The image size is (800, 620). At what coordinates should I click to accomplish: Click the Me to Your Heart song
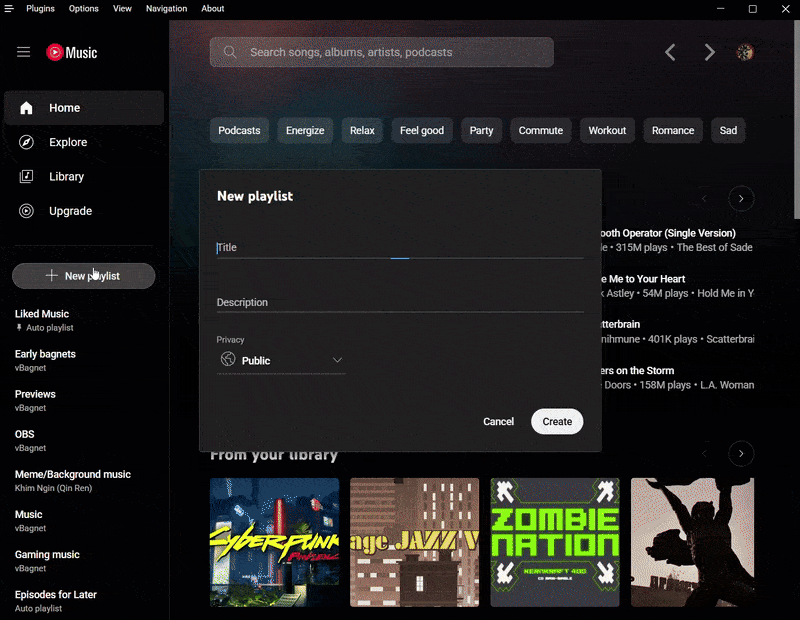coord(643,279)
